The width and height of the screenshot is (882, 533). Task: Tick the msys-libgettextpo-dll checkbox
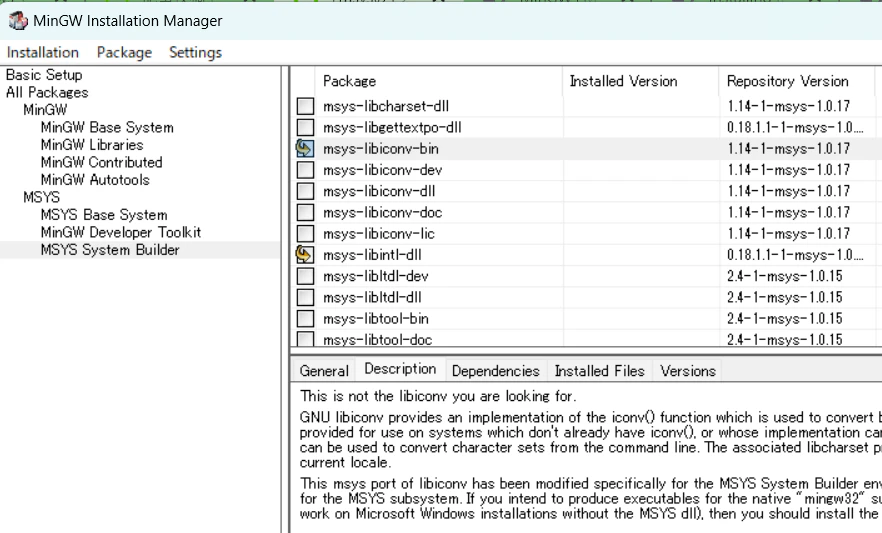click(305, 127)
